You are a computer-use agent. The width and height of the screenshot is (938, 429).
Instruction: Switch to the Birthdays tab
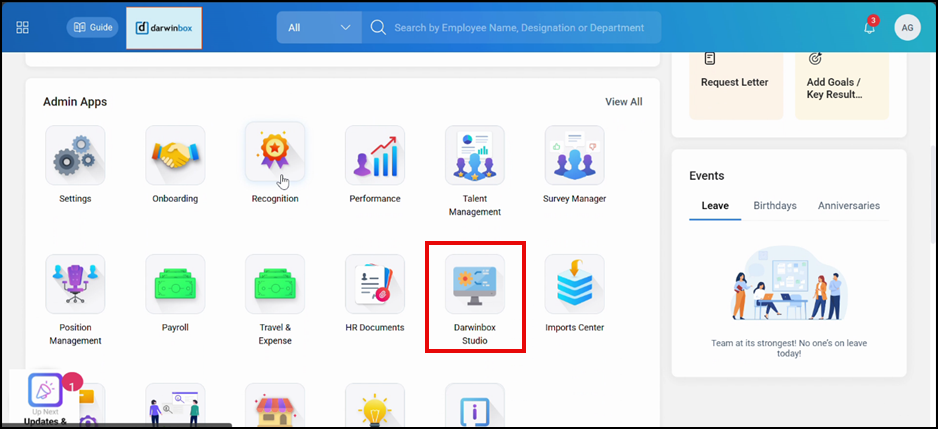coord(775,206)
